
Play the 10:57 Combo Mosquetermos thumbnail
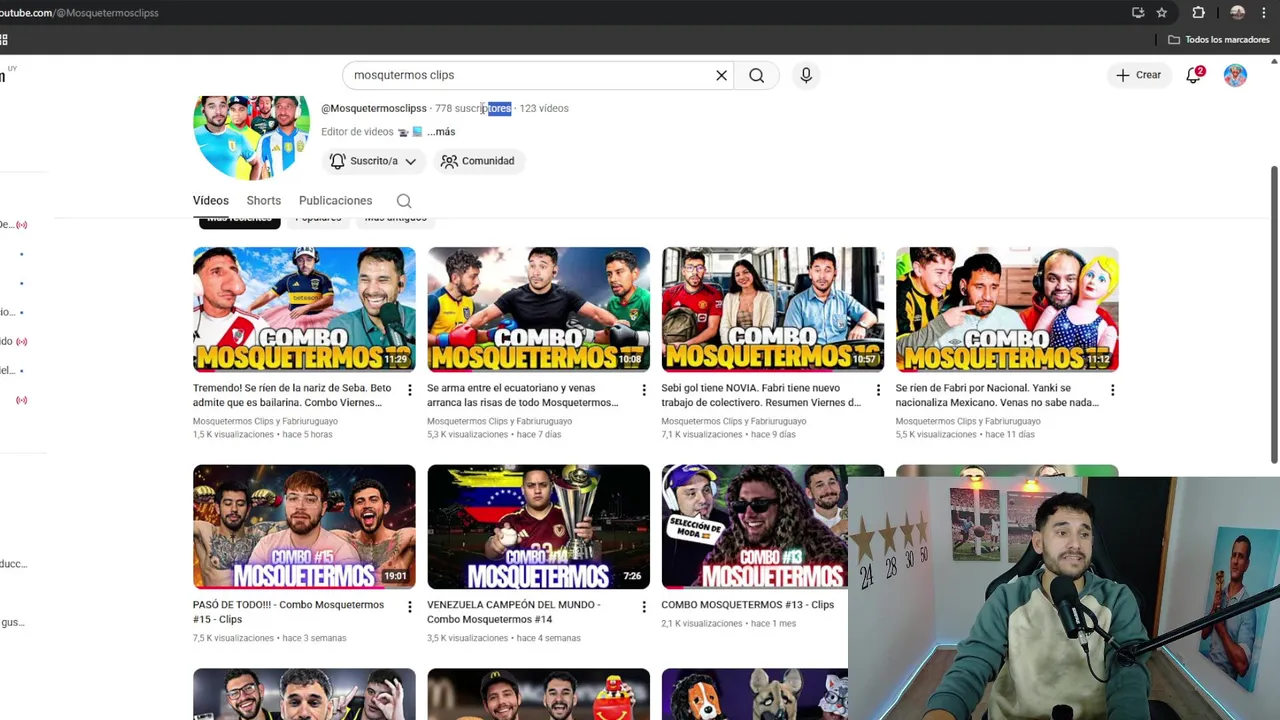[772, 310]
